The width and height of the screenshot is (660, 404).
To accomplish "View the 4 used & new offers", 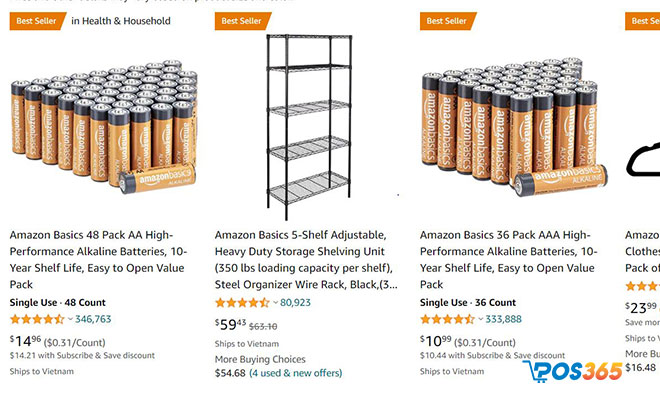I will click(295, 373).
